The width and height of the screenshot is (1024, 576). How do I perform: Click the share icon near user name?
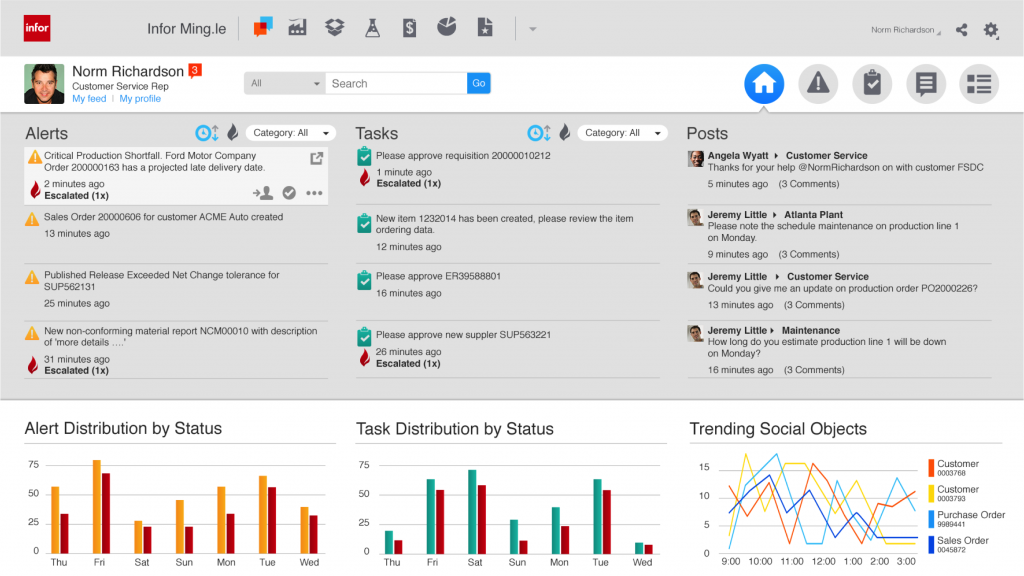click(x=961, y=29)
